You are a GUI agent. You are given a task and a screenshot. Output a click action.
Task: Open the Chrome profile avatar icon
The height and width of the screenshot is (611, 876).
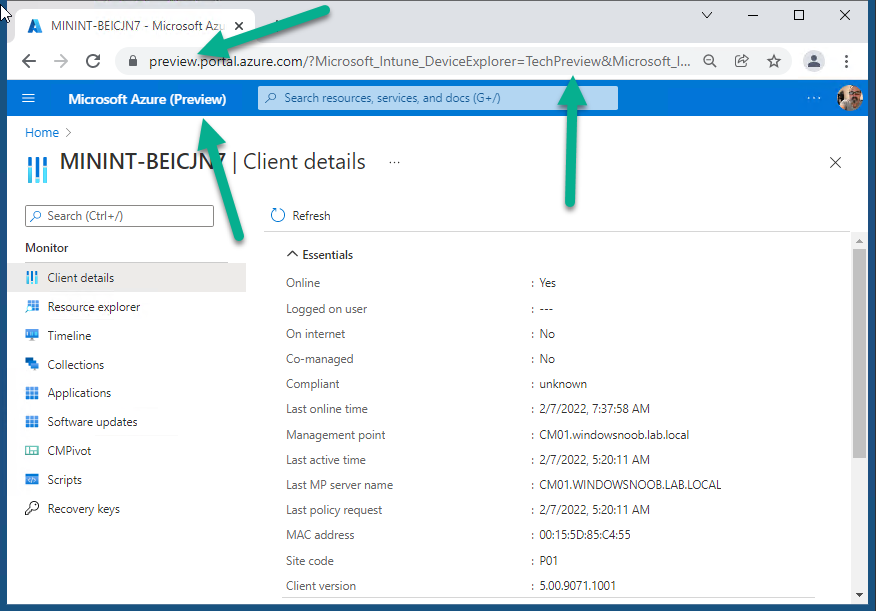814,61
